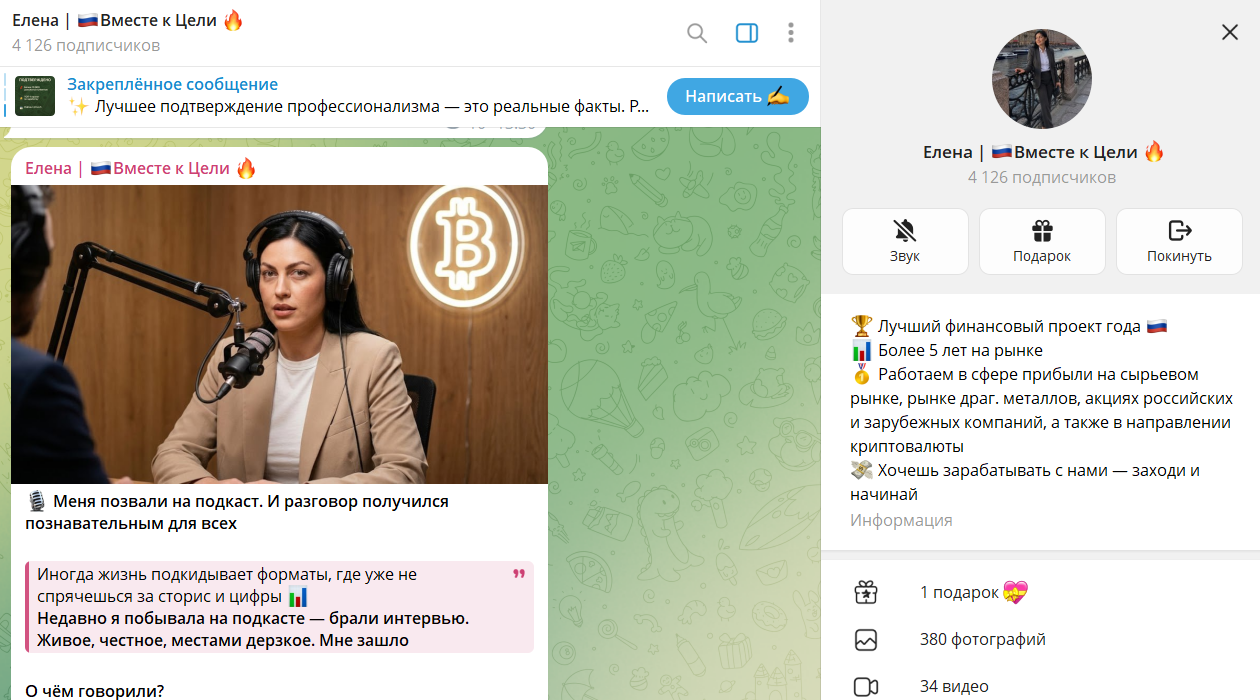Click the muted bell icon above Звук

click(x=905, y=231)
